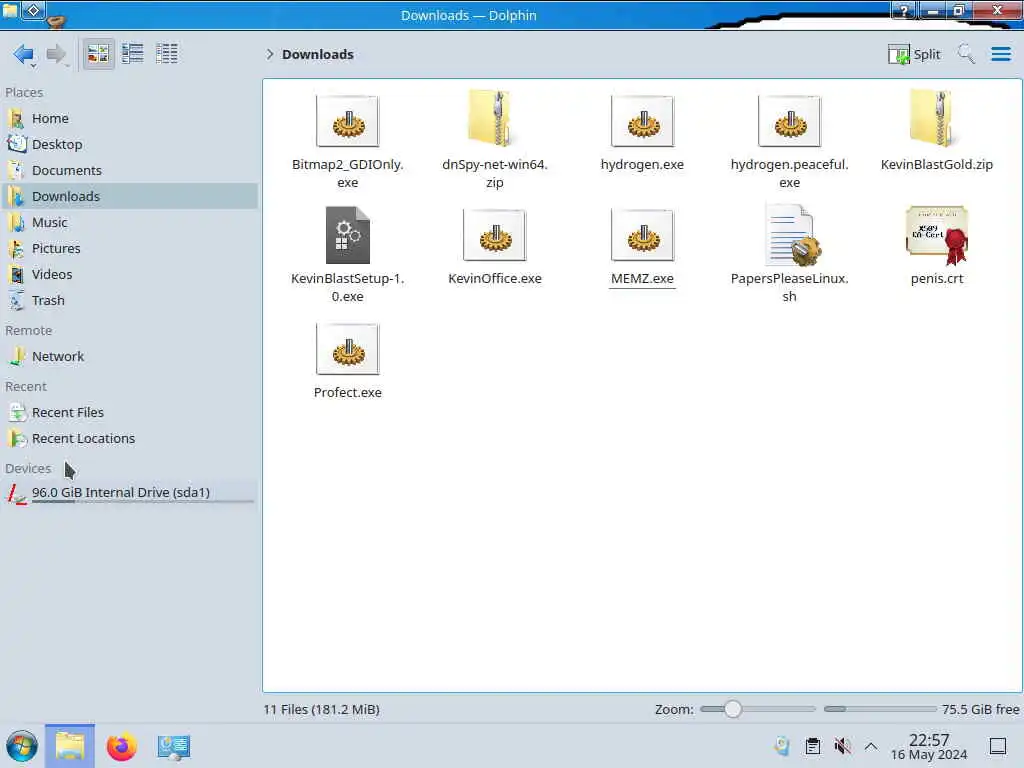Open the hamburger control menu
Viewport: 1024px width, 768px height.
[1000, 54]
